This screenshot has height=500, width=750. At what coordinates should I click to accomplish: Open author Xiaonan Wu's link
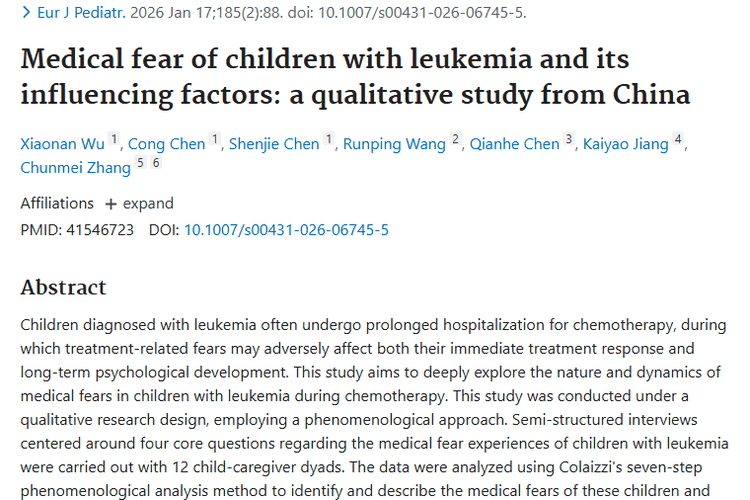tap(62, 144)
